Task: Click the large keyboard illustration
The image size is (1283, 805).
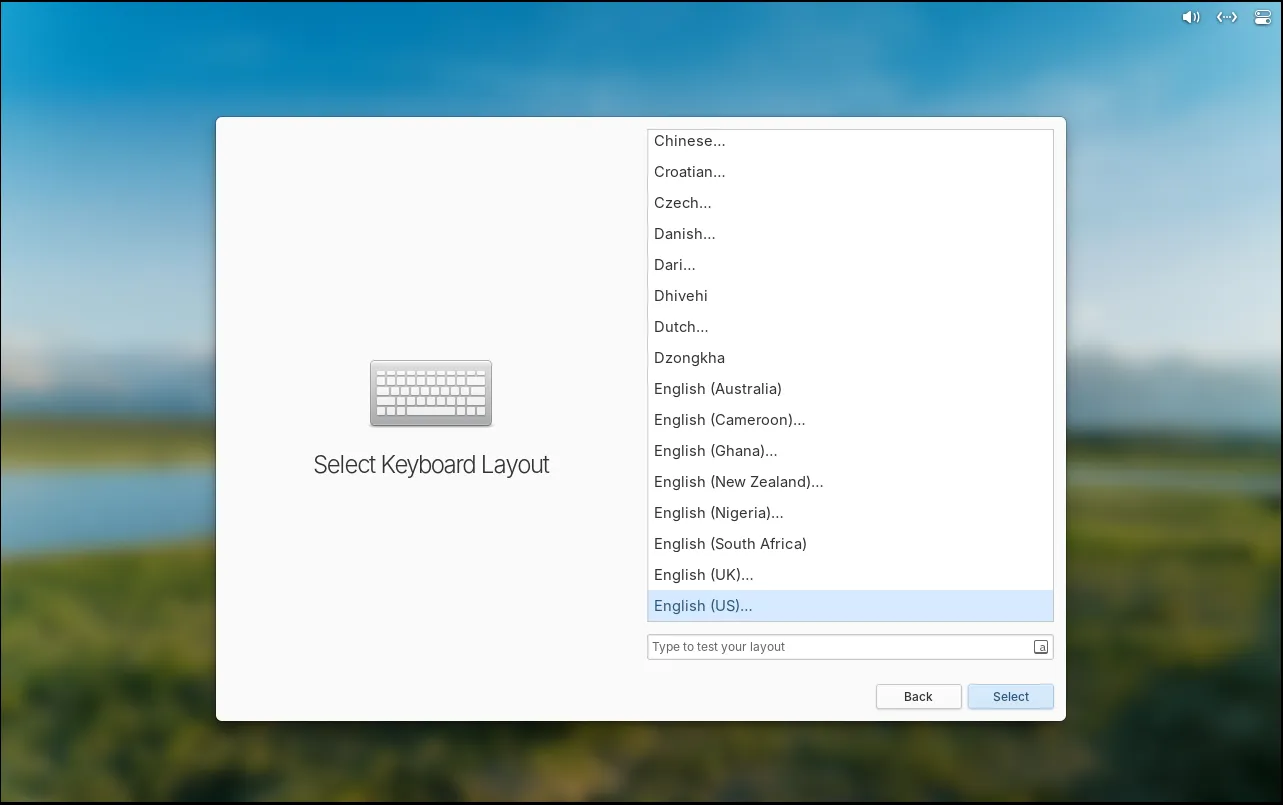Action: pos(431,393)
